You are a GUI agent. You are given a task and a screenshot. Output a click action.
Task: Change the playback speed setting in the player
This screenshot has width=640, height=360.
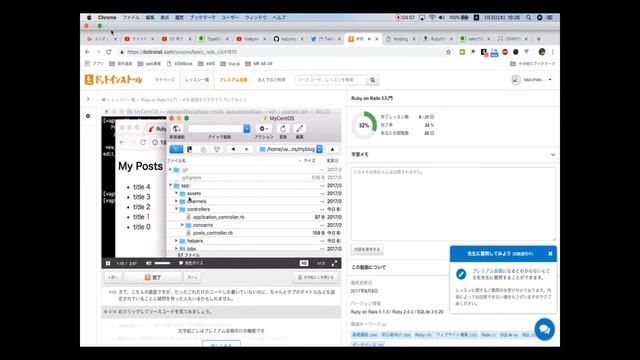(321, 263)
